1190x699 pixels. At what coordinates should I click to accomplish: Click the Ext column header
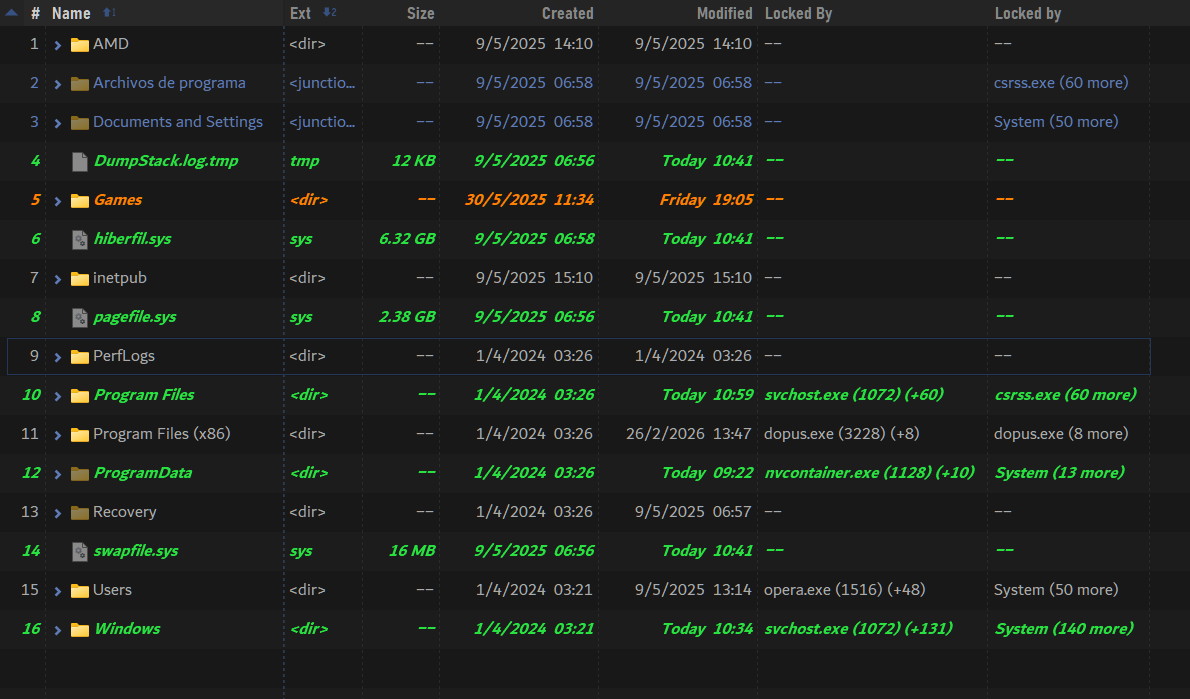[x=300, y=13]
